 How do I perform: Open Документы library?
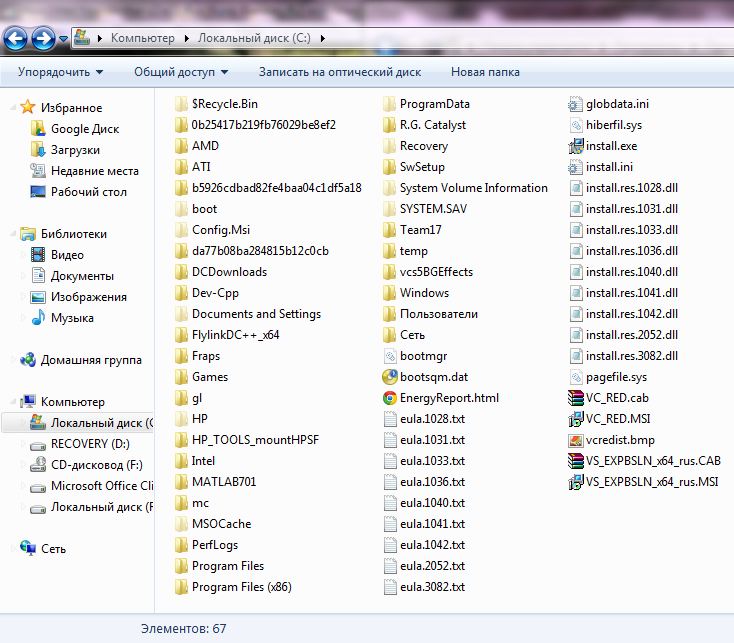82,276
